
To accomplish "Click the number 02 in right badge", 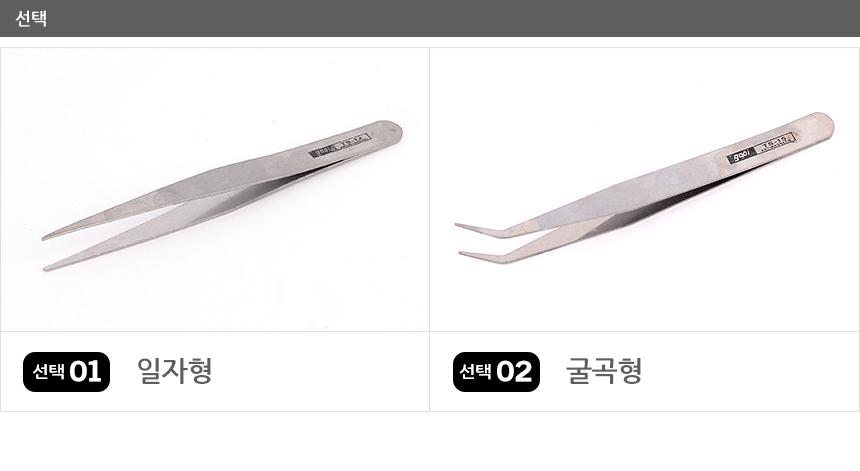I will [x=514, y=372].
